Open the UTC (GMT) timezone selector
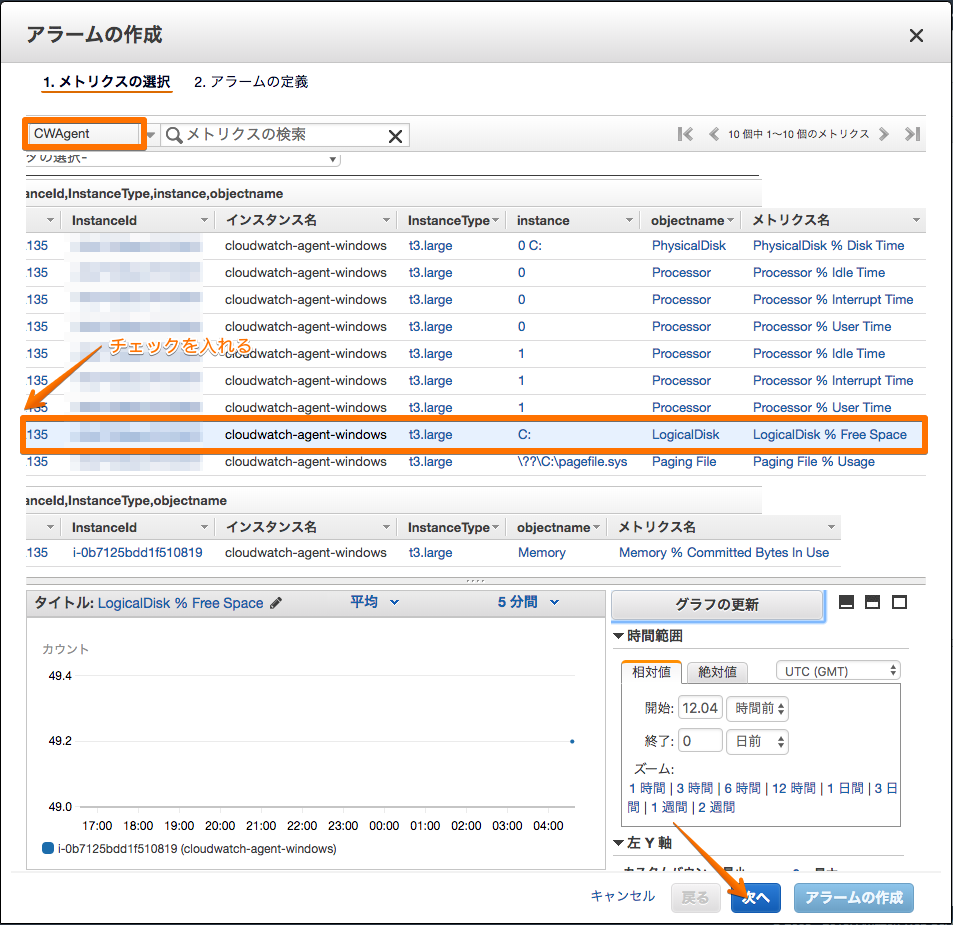Viewport: 953px width, 925px height. (x=838, y=670)
